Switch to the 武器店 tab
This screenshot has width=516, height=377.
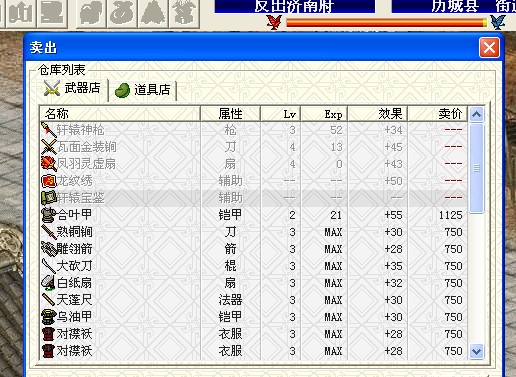[x=73, y=89]
